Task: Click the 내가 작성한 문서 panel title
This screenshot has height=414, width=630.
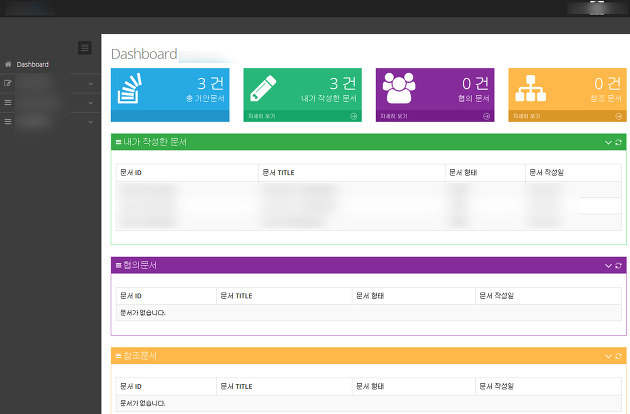Action: (155, 142)
